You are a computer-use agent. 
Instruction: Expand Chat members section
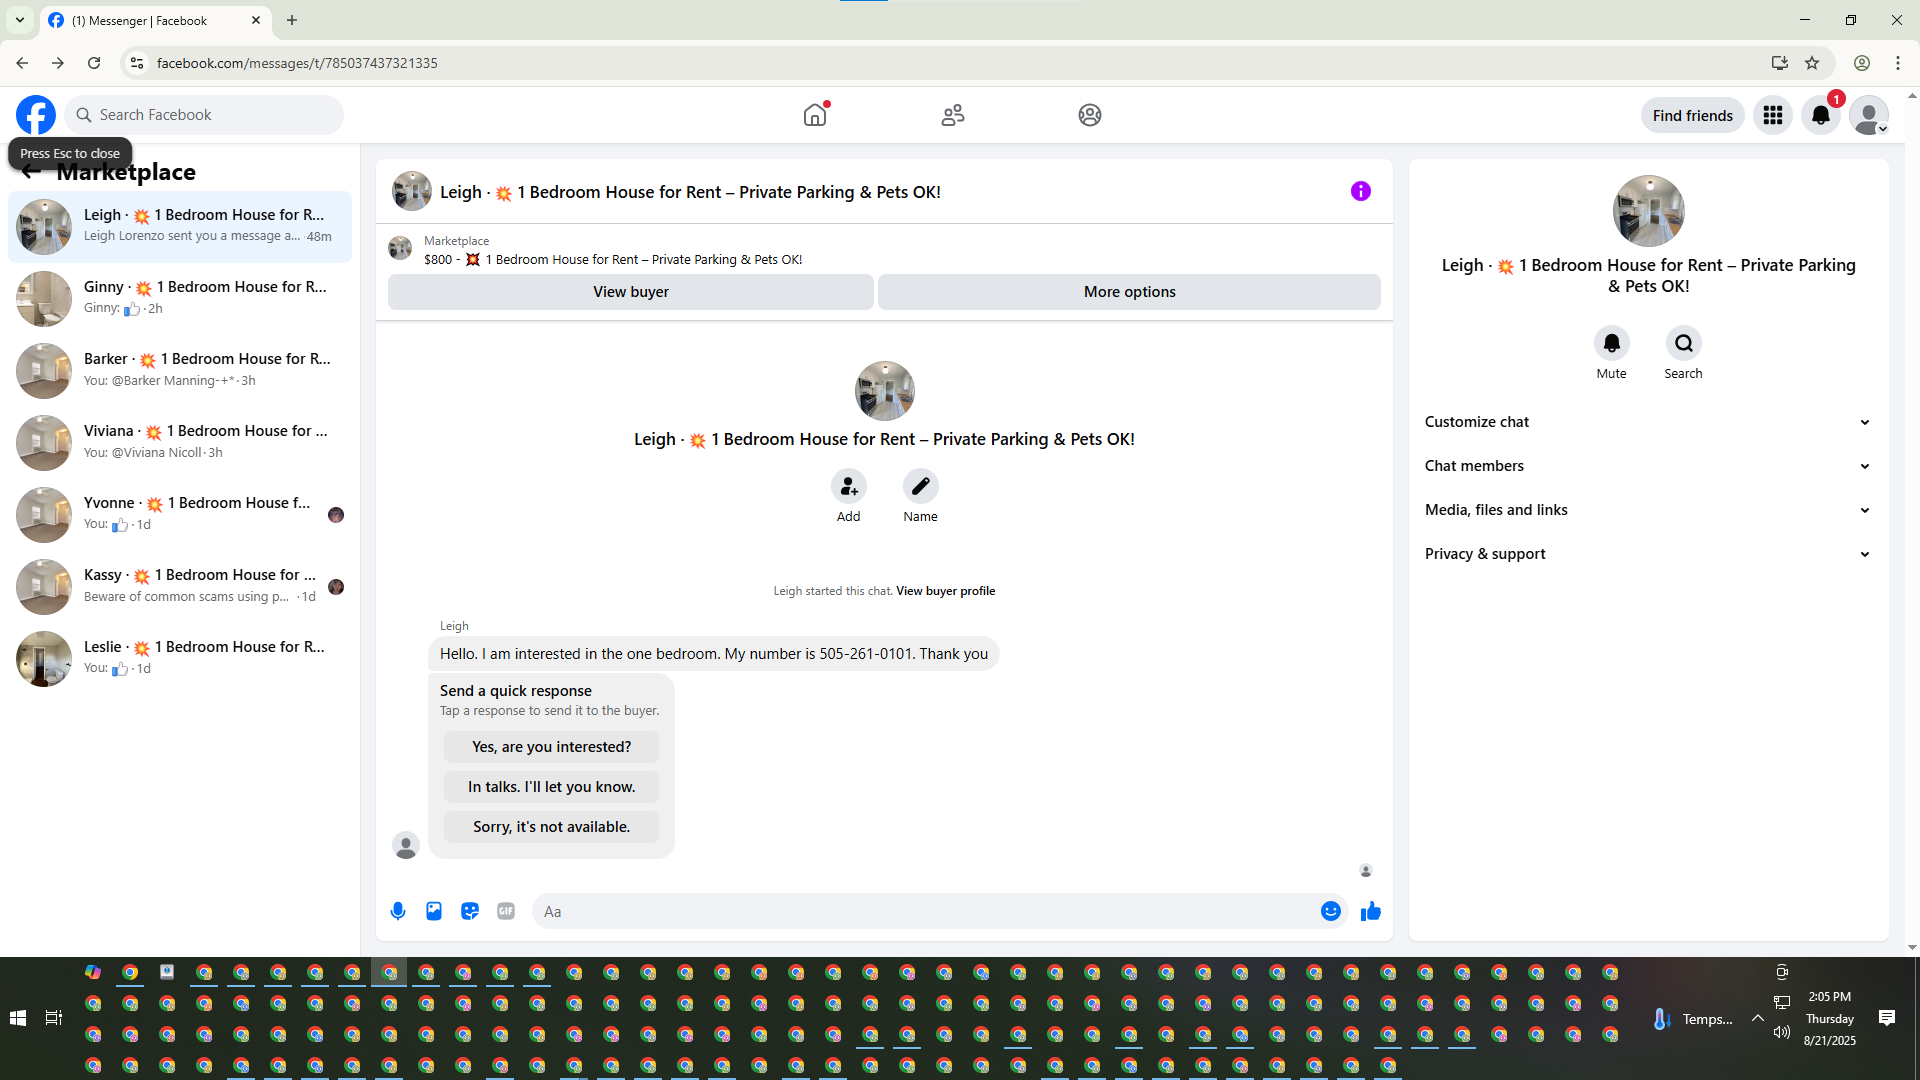(1647, 466)
